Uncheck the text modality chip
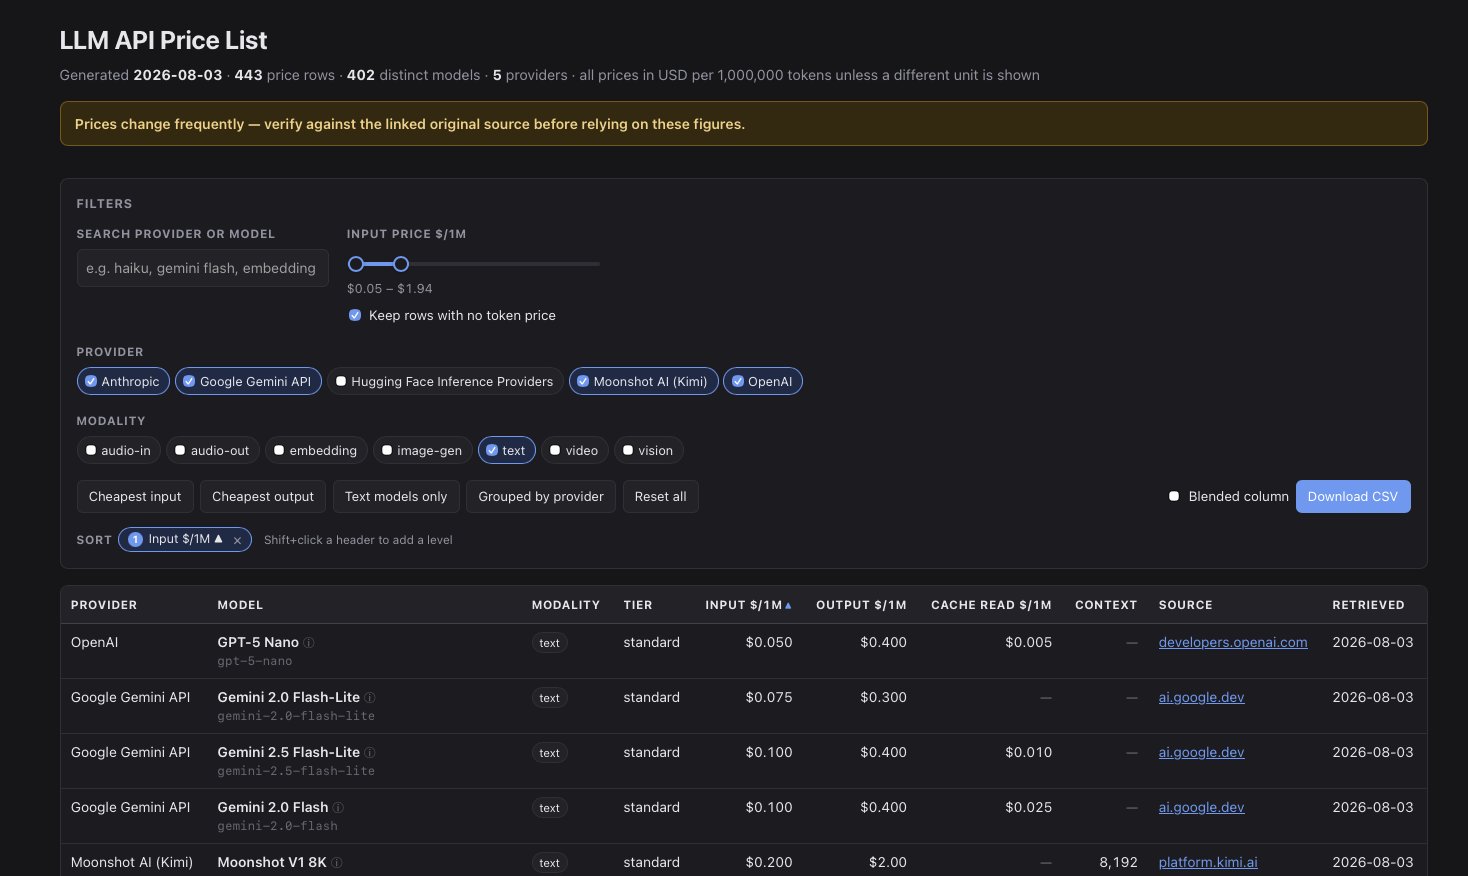The image size is (1468, 876). click(x=507, y=450)
